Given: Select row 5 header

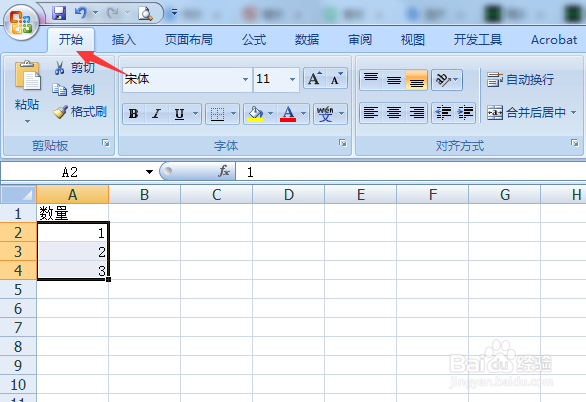Looking at the screenshot, I should coord(18,290).
